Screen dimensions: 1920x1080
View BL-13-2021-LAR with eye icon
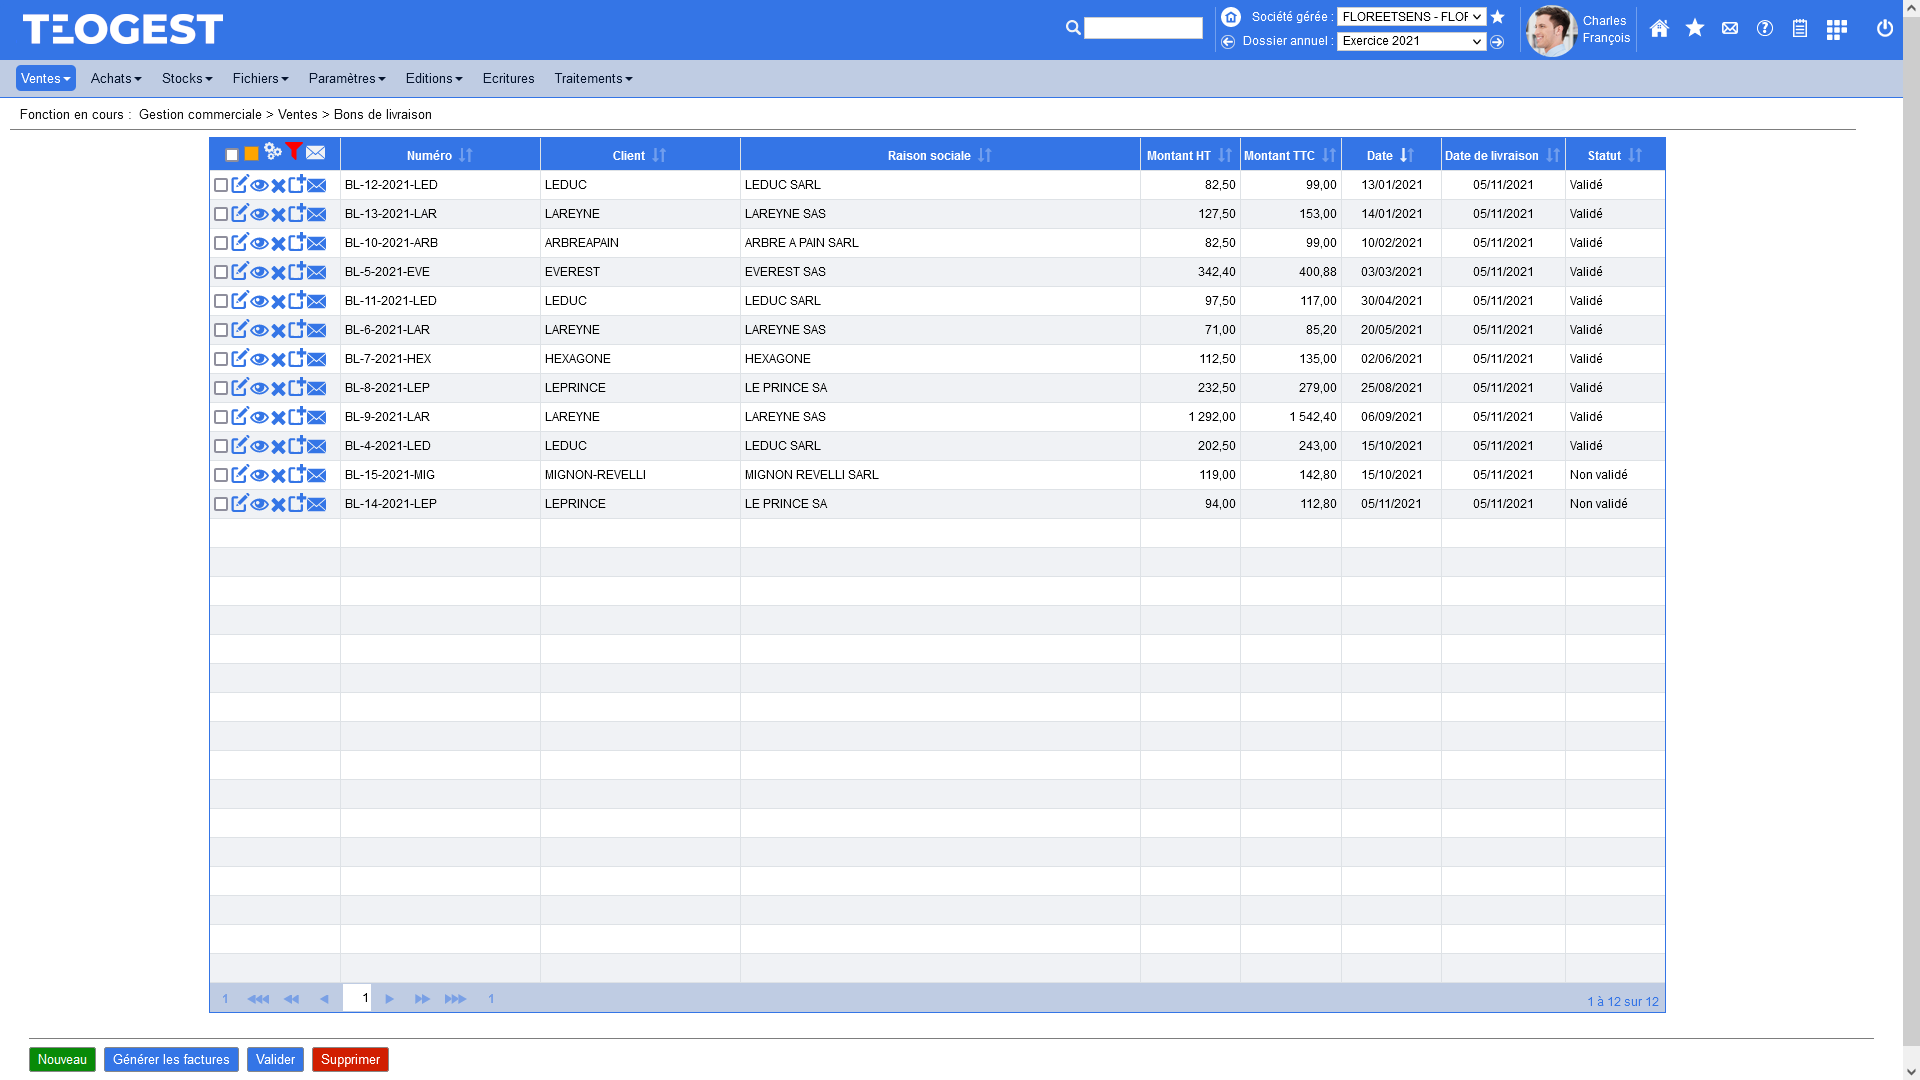click(x=259, y=214)
